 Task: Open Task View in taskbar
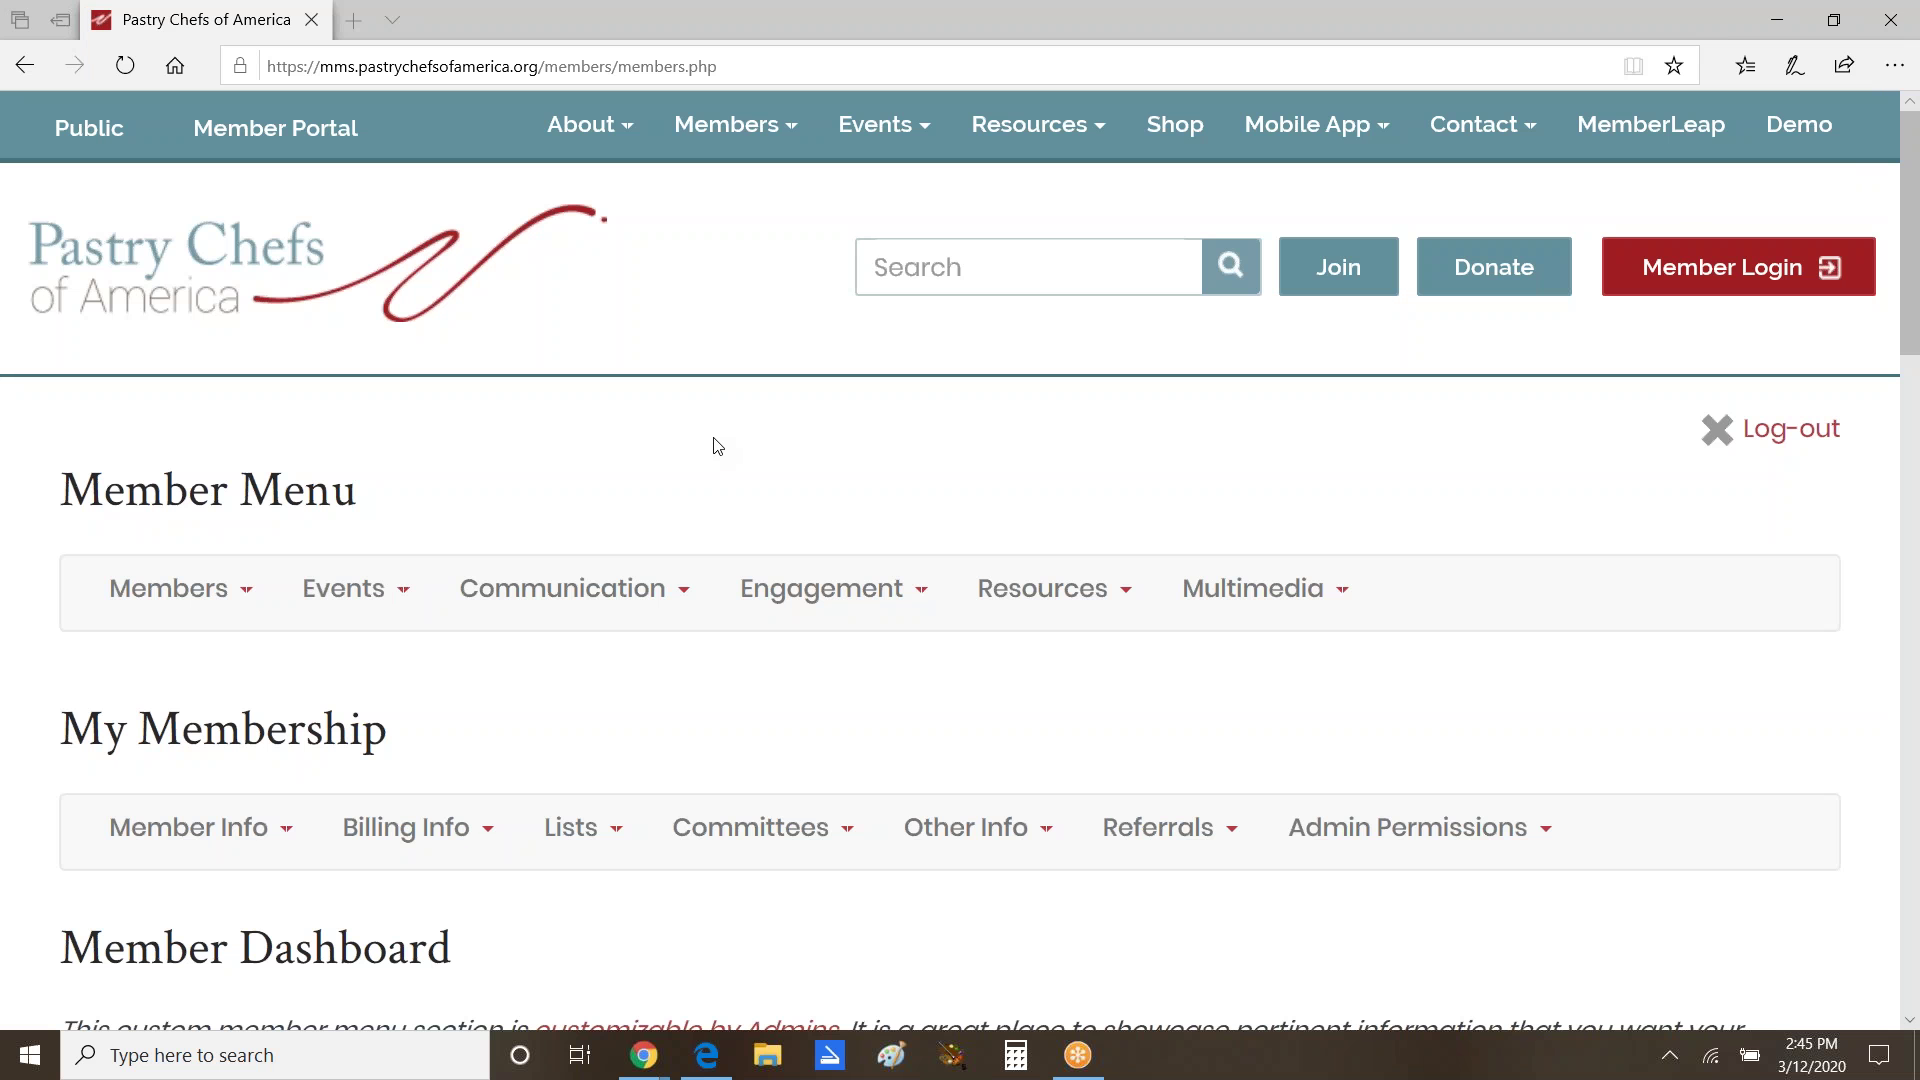click(580, 1055)
